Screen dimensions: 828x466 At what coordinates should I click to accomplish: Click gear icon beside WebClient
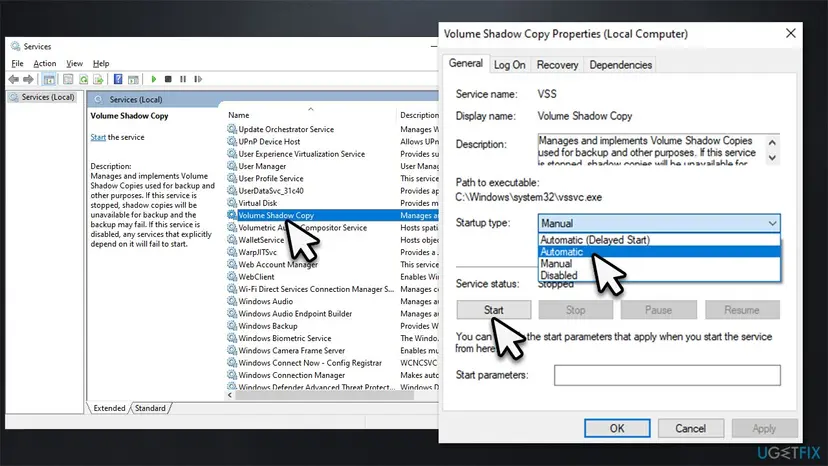point(232,276)
